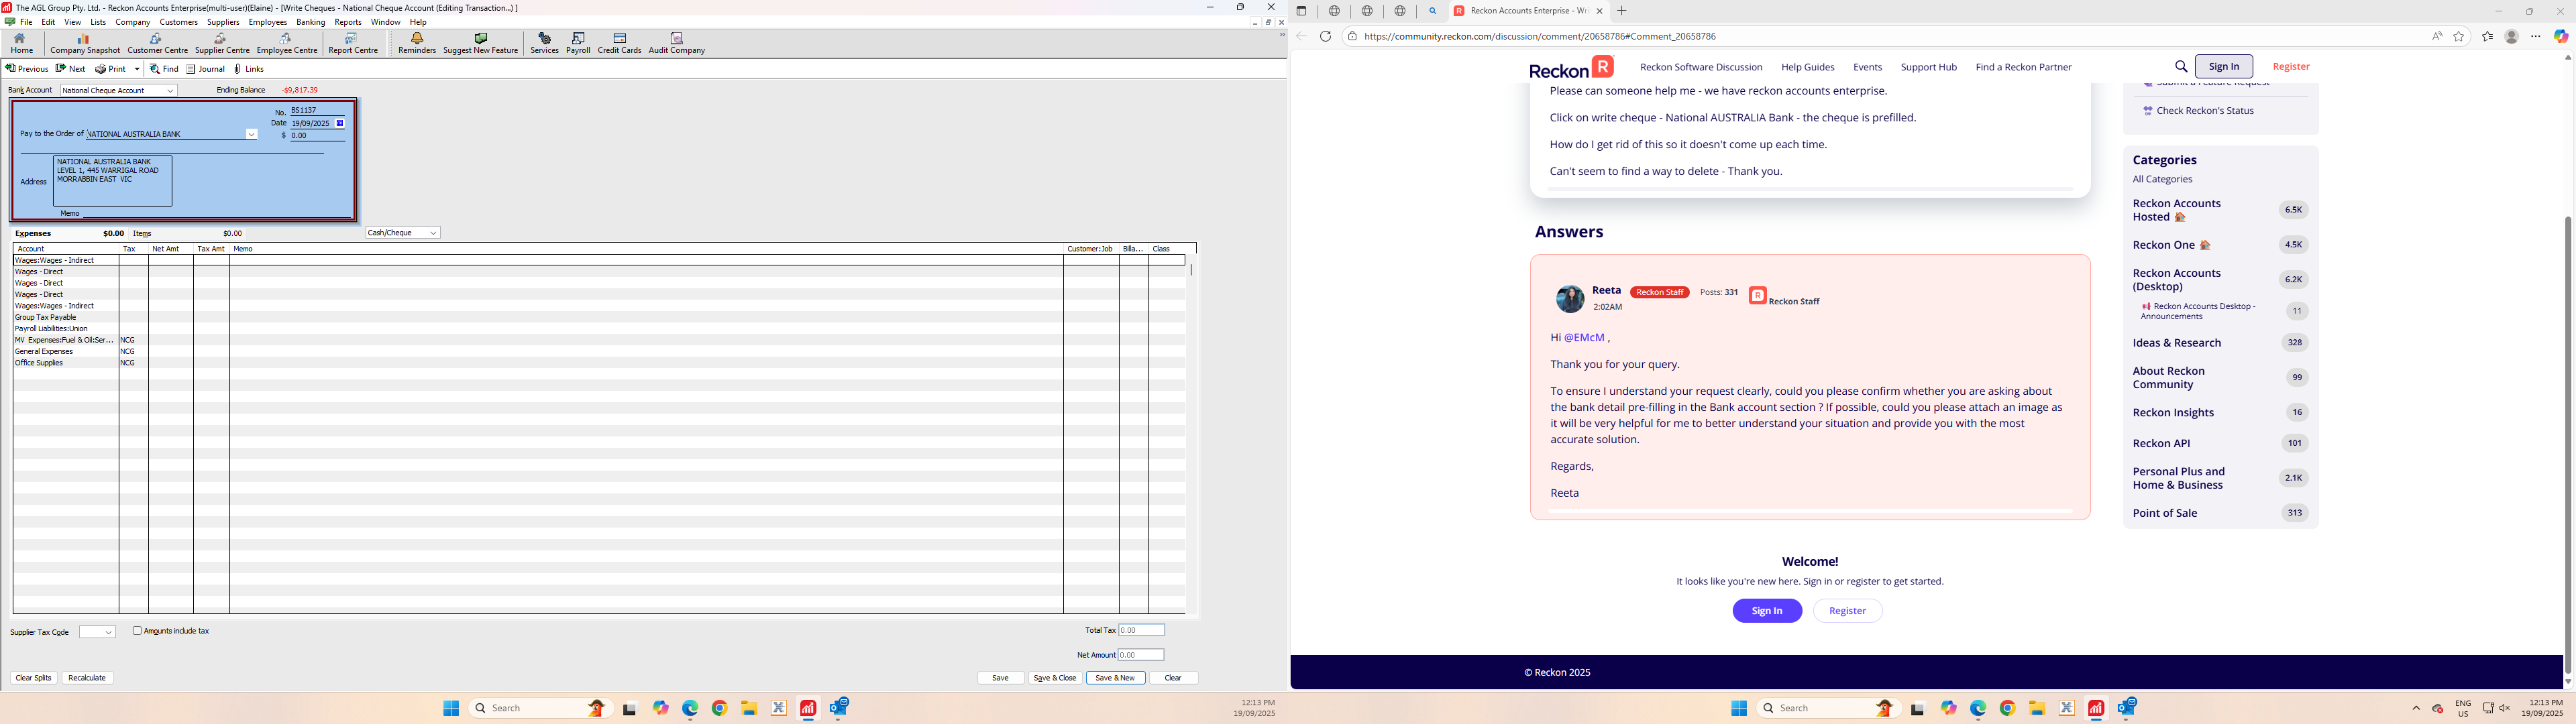Screen dimensions: 2576x724
Task: Expand the Bank Account dropdown
Action: coord(170,91)
